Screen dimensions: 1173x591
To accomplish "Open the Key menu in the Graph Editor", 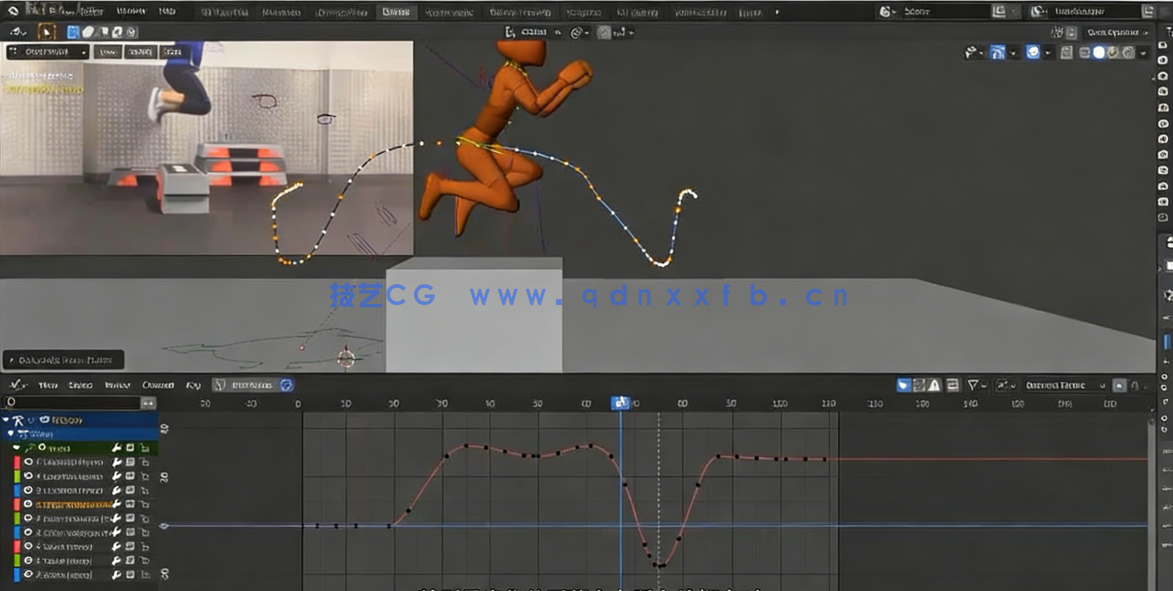I will [x=191, y=385].
